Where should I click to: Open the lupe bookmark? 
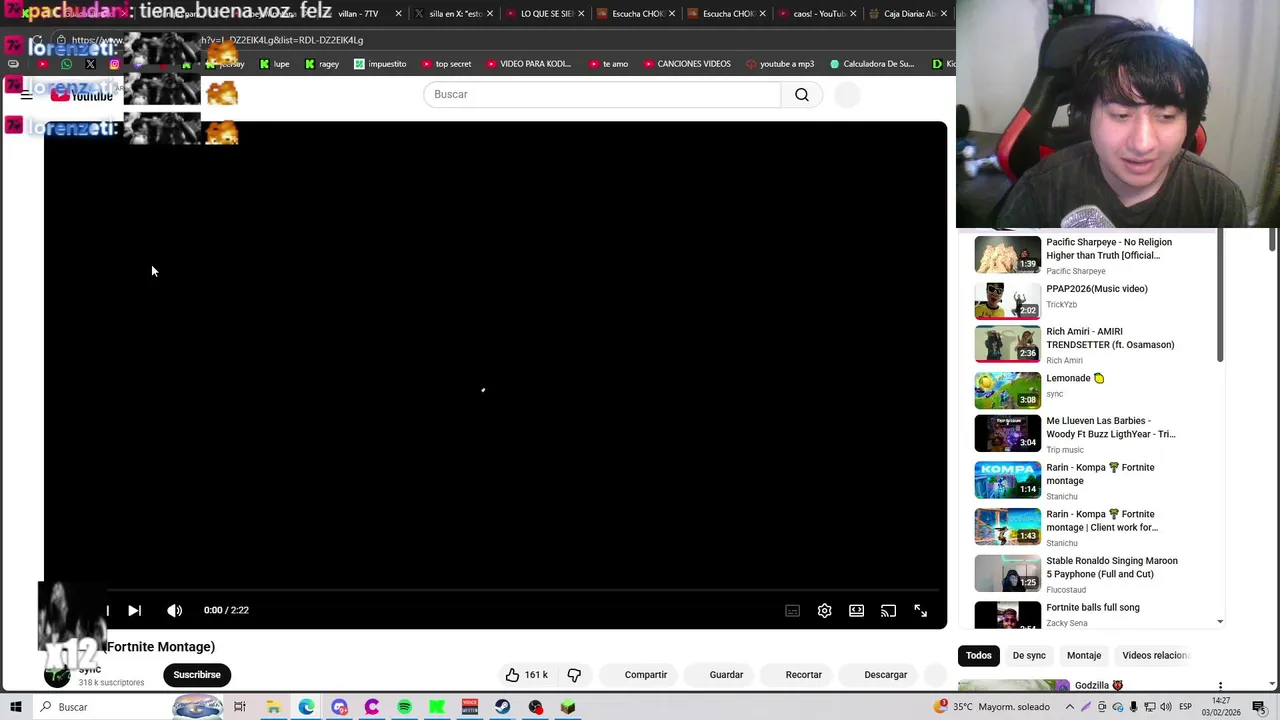(x=274, y=64)
